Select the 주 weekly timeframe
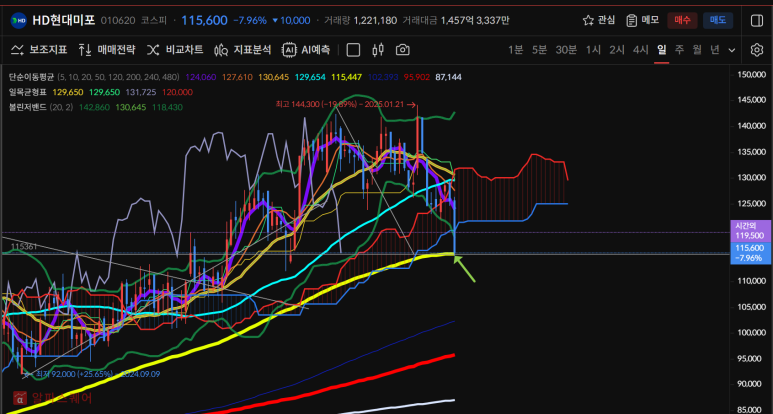The width and height of the screenshot is (773, 414). [x=679, y=50]
